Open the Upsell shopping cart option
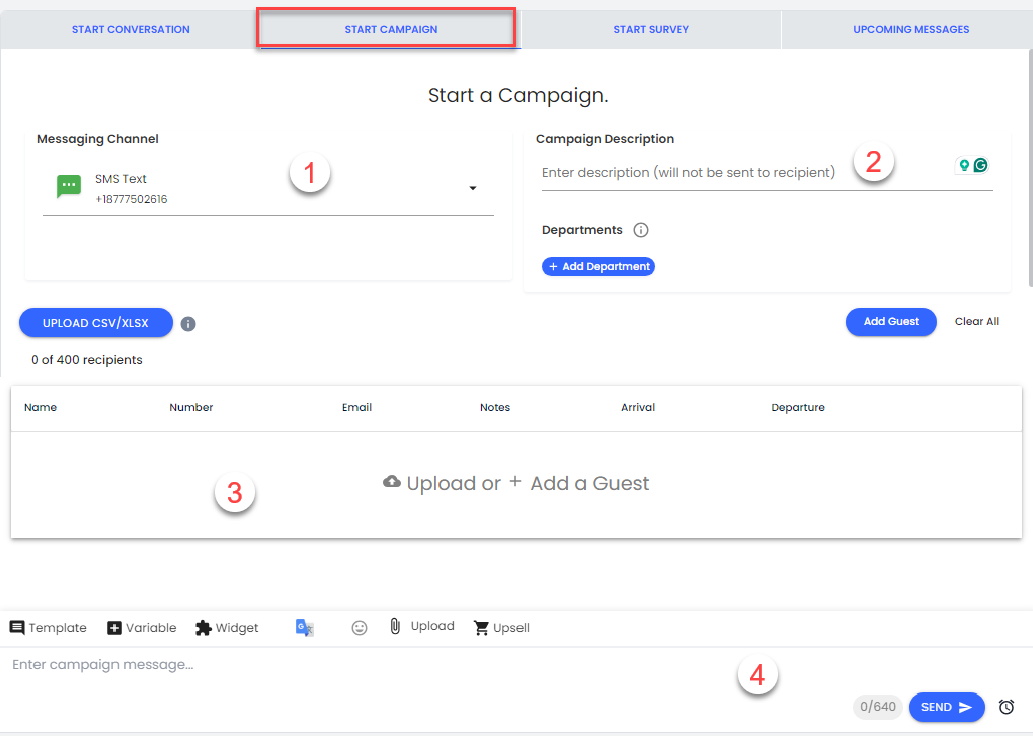1033x736 pixels. coord(501,628)
